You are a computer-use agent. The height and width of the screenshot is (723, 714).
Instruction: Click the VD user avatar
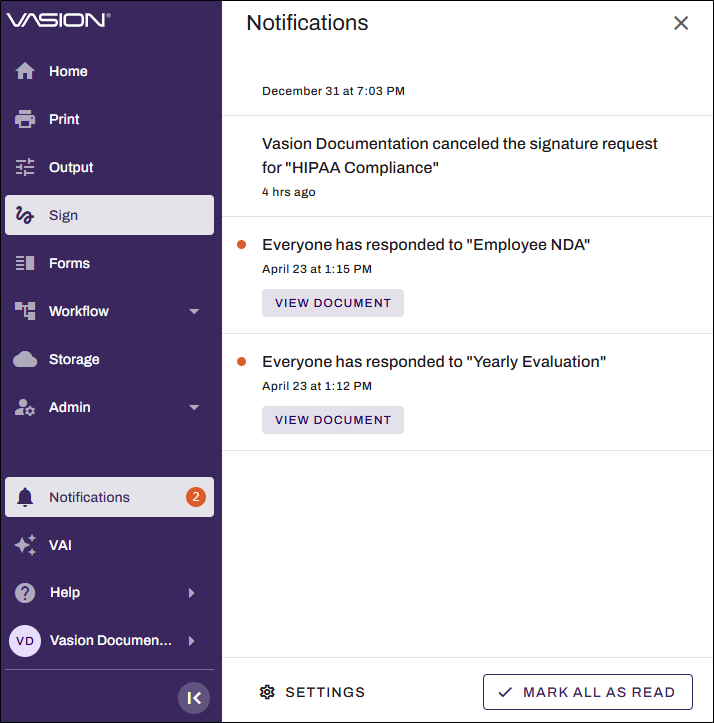[x=25, y=640]
